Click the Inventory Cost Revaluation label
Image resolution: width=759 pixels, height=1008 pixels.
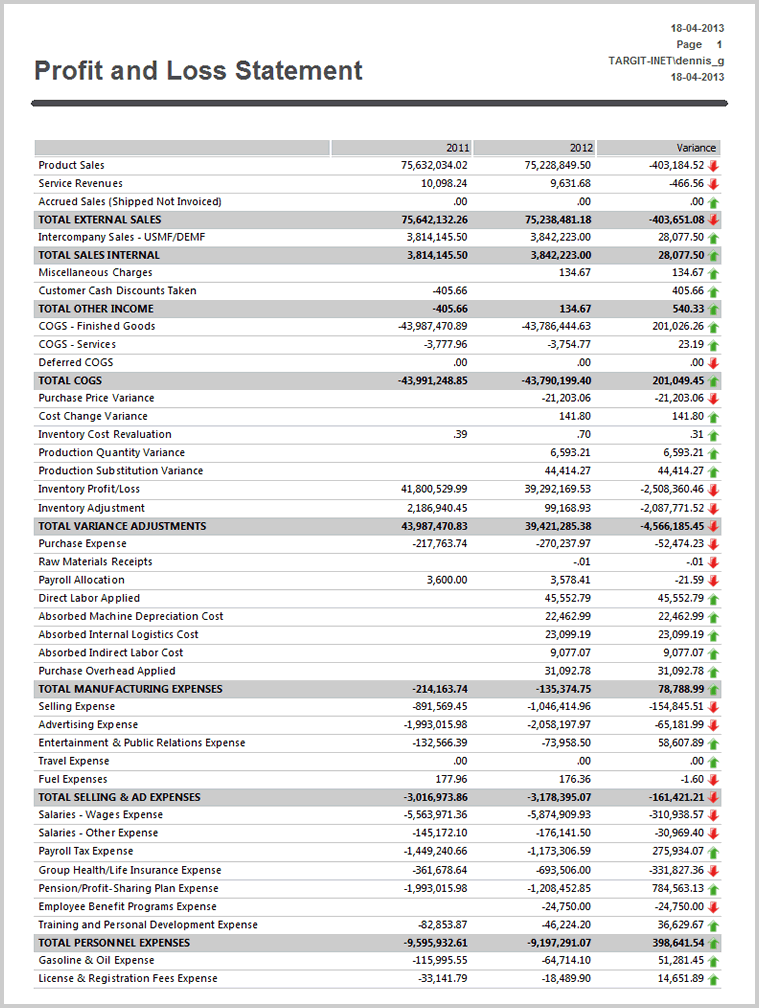[x=105, y=435]
